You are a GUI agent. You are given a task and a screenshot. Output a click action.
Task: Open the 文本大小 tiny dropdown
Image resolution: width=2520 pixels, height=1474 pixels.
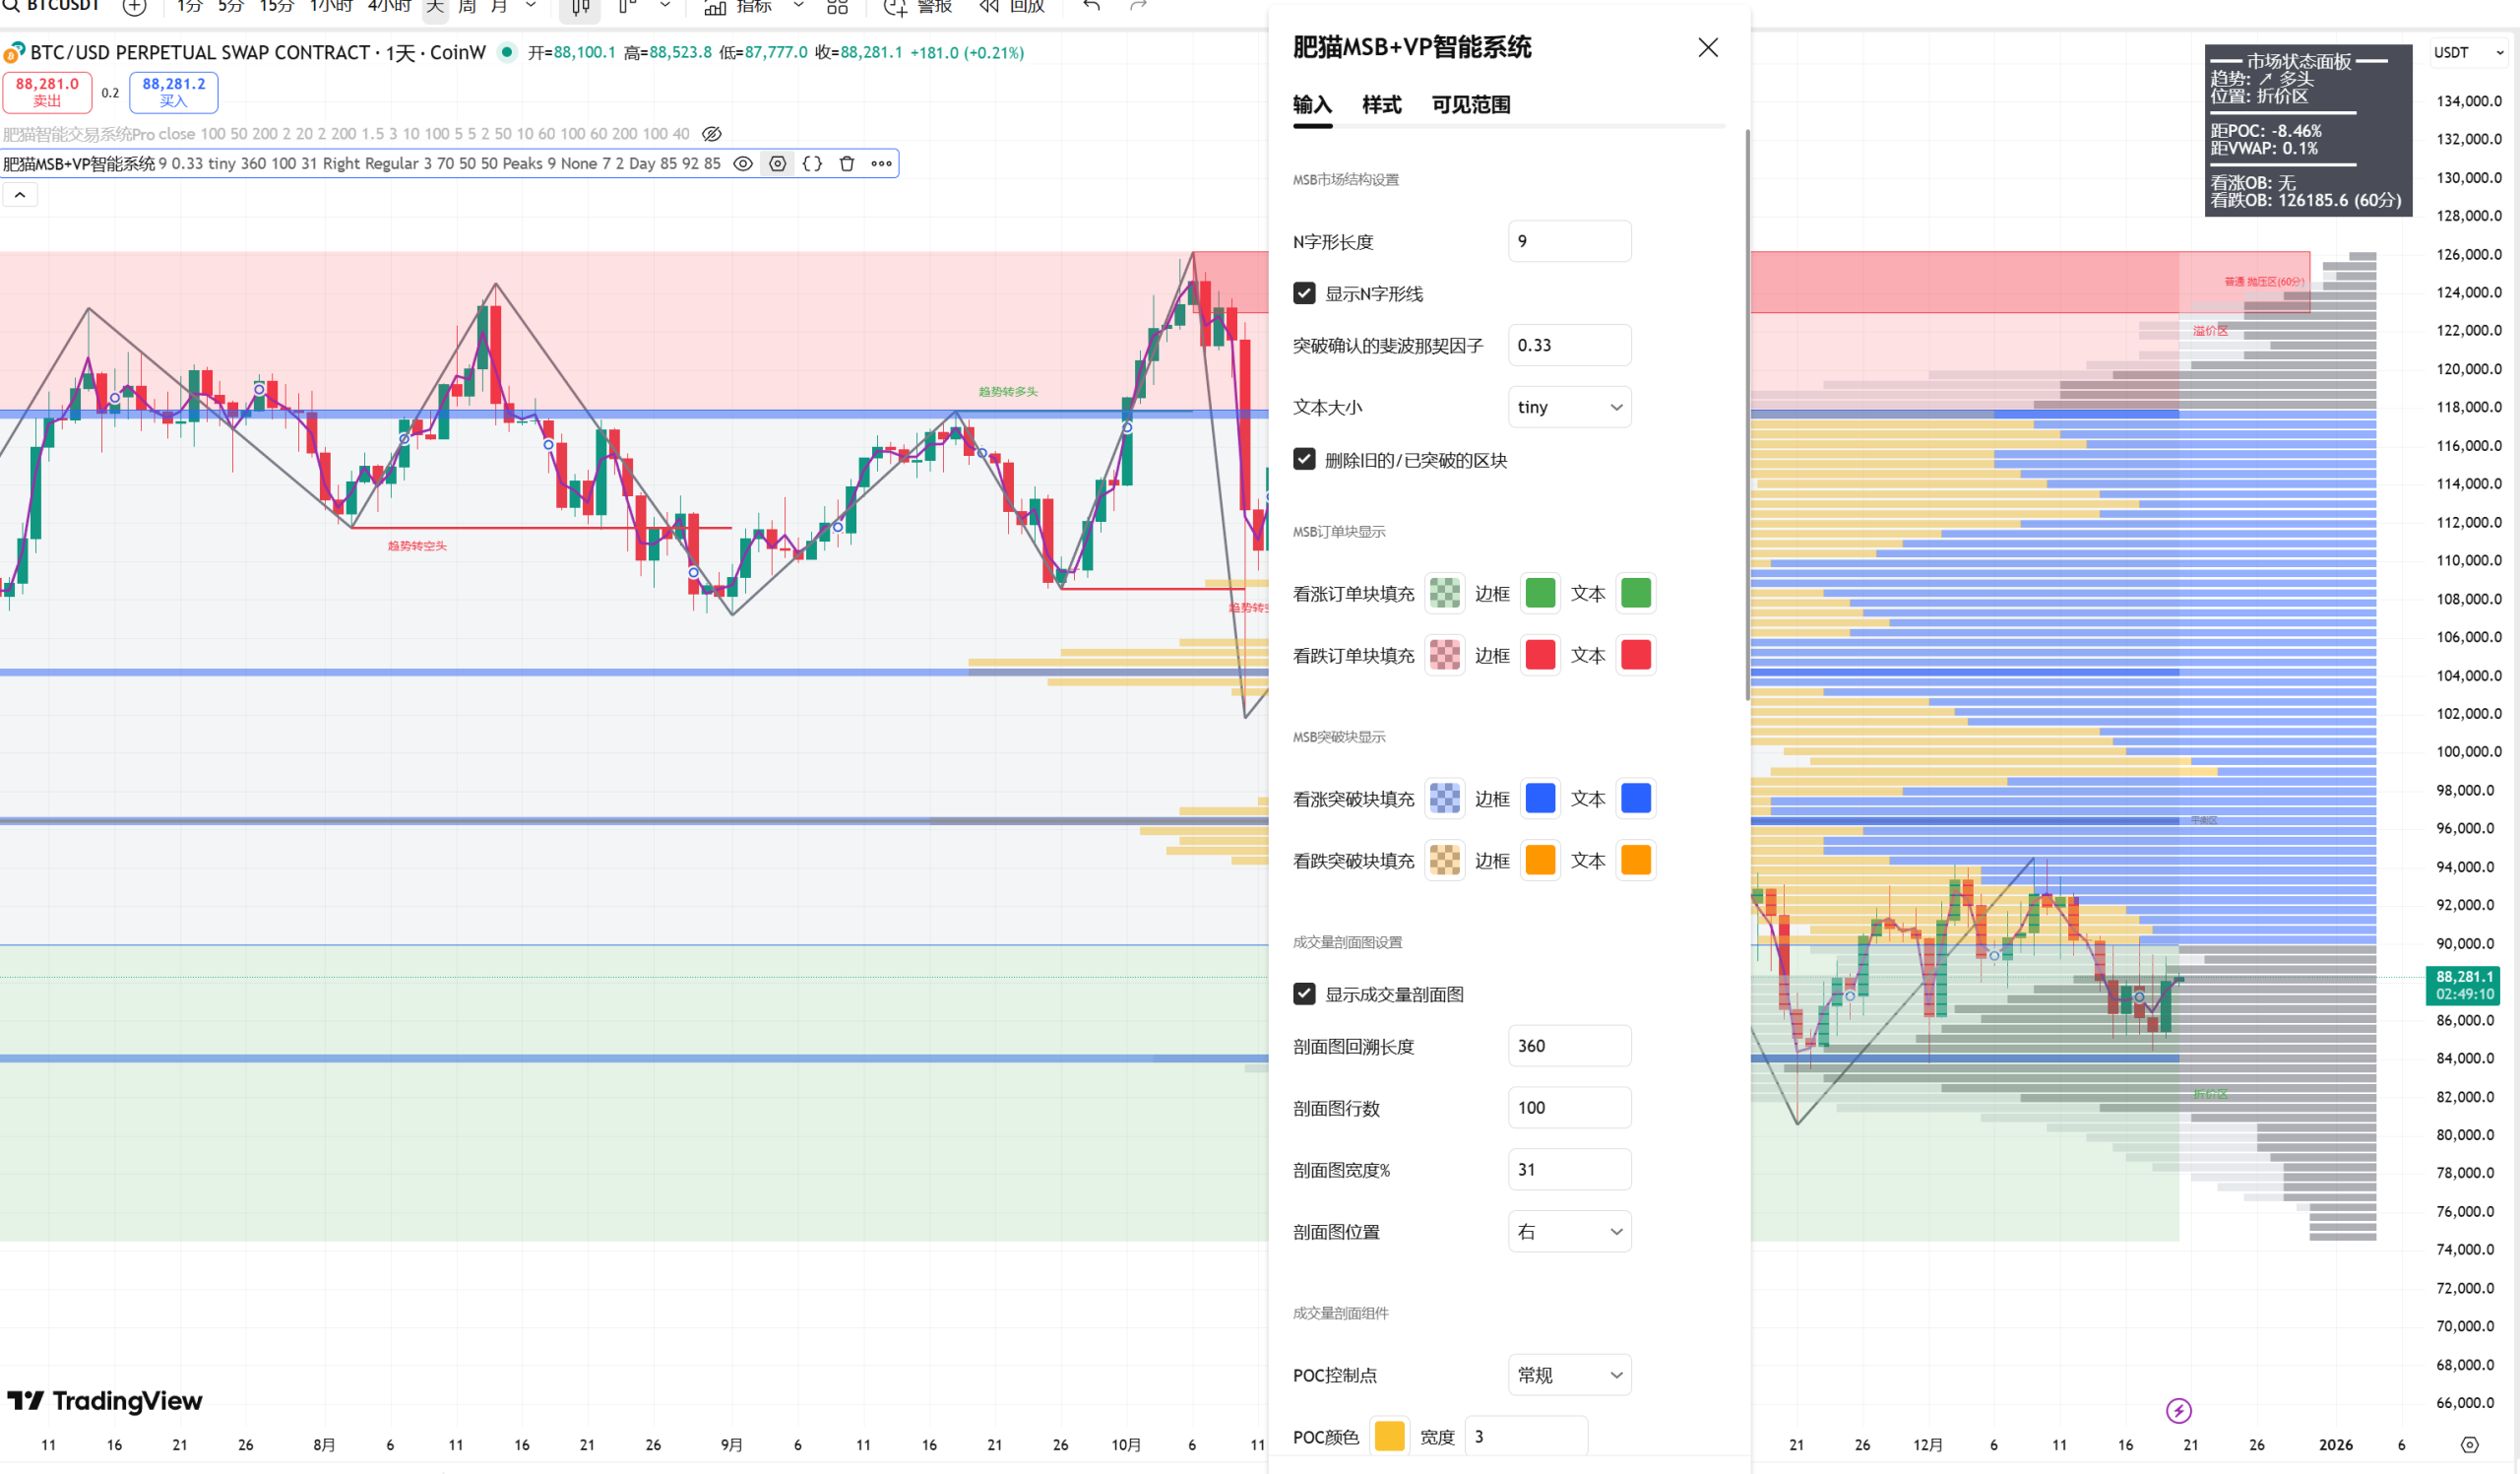click(x=1569, y=407)
